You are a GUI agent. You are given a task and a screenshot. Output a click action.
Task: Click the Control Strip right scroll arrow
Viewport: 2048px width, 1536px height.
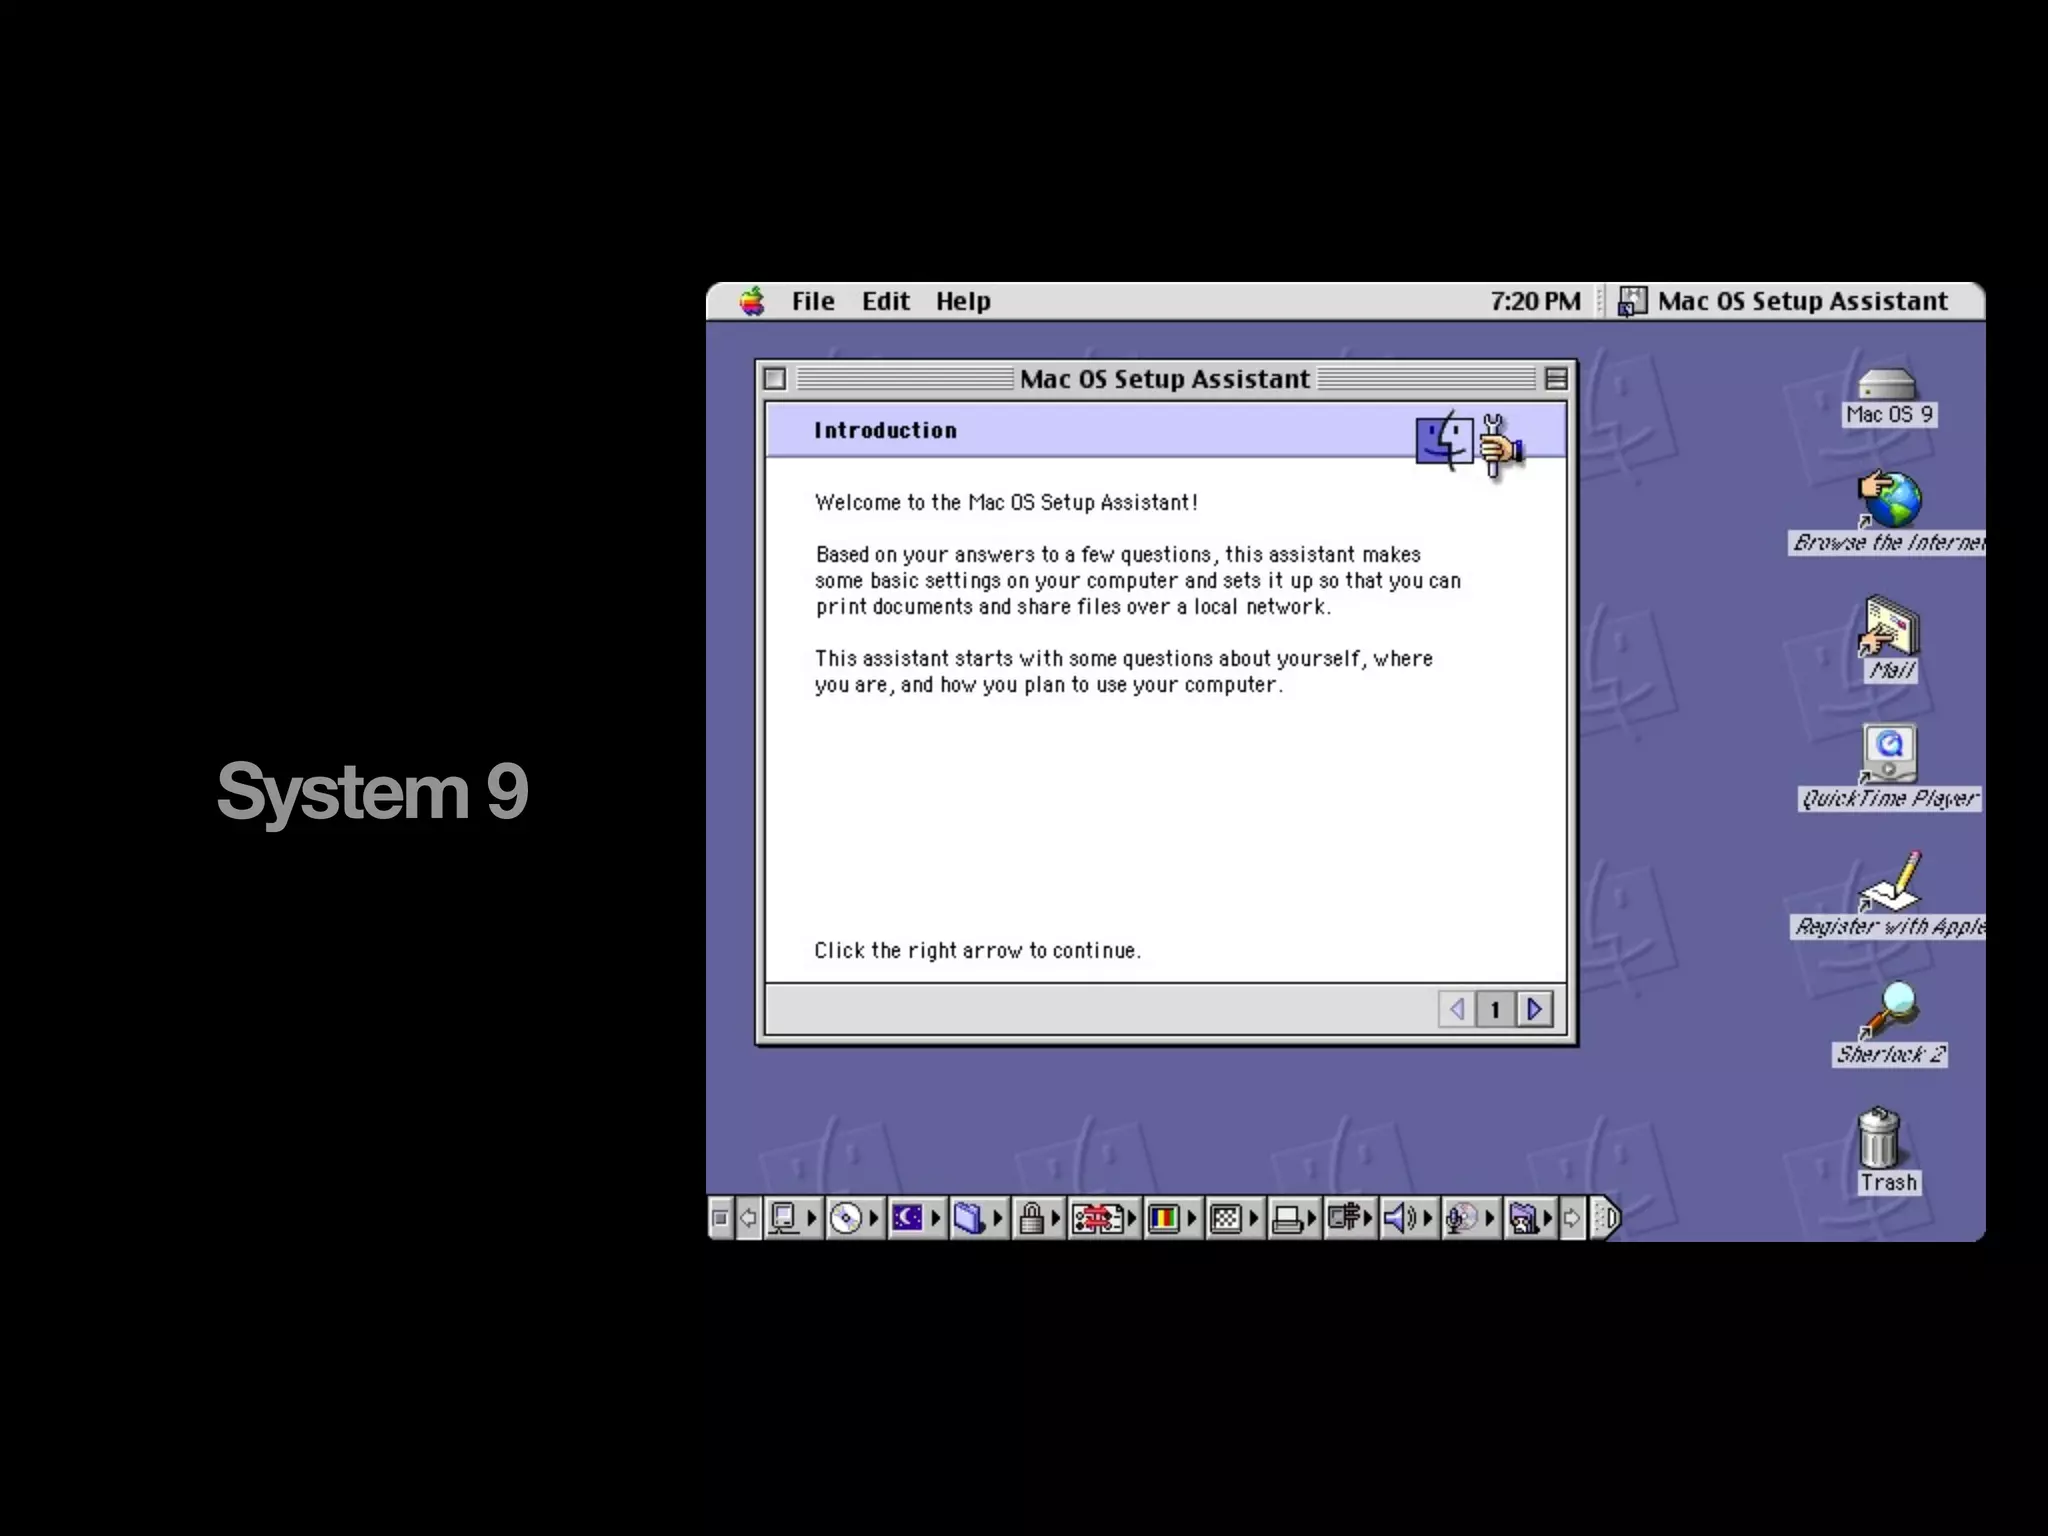[x=1572, y=1218]
